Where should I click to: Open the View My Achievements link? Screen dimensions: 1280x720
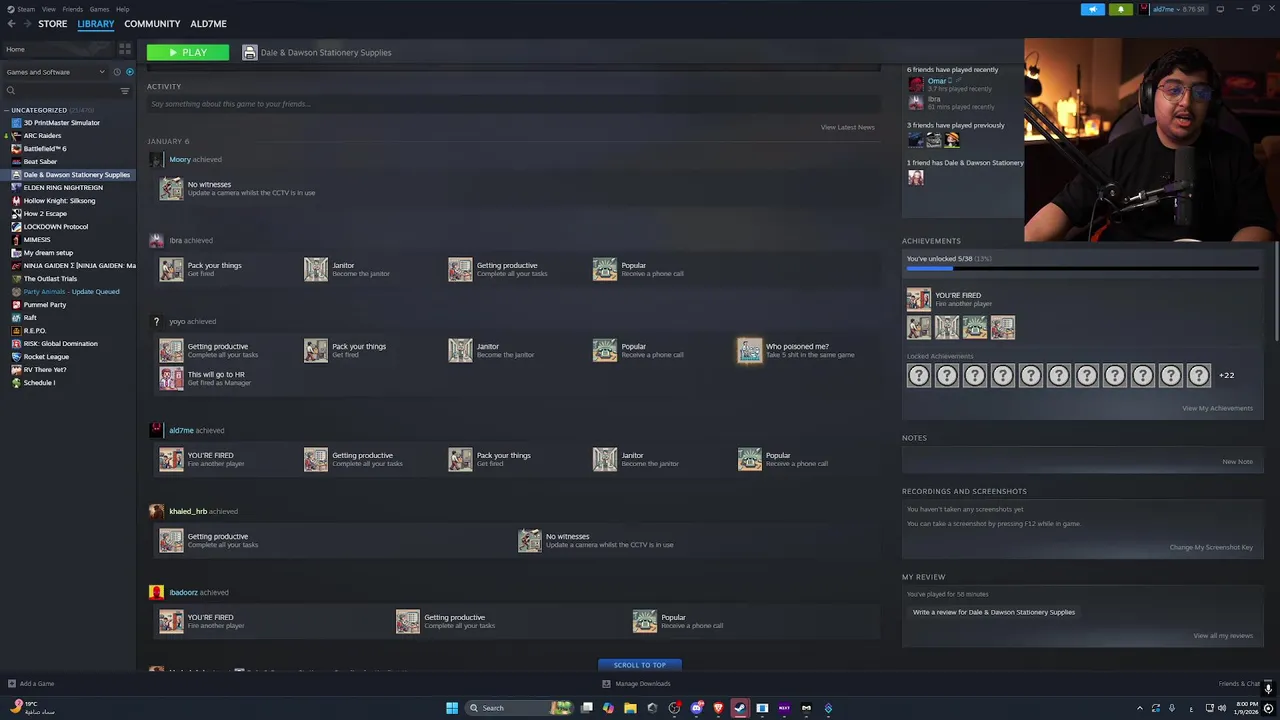tap(1217, 408)
